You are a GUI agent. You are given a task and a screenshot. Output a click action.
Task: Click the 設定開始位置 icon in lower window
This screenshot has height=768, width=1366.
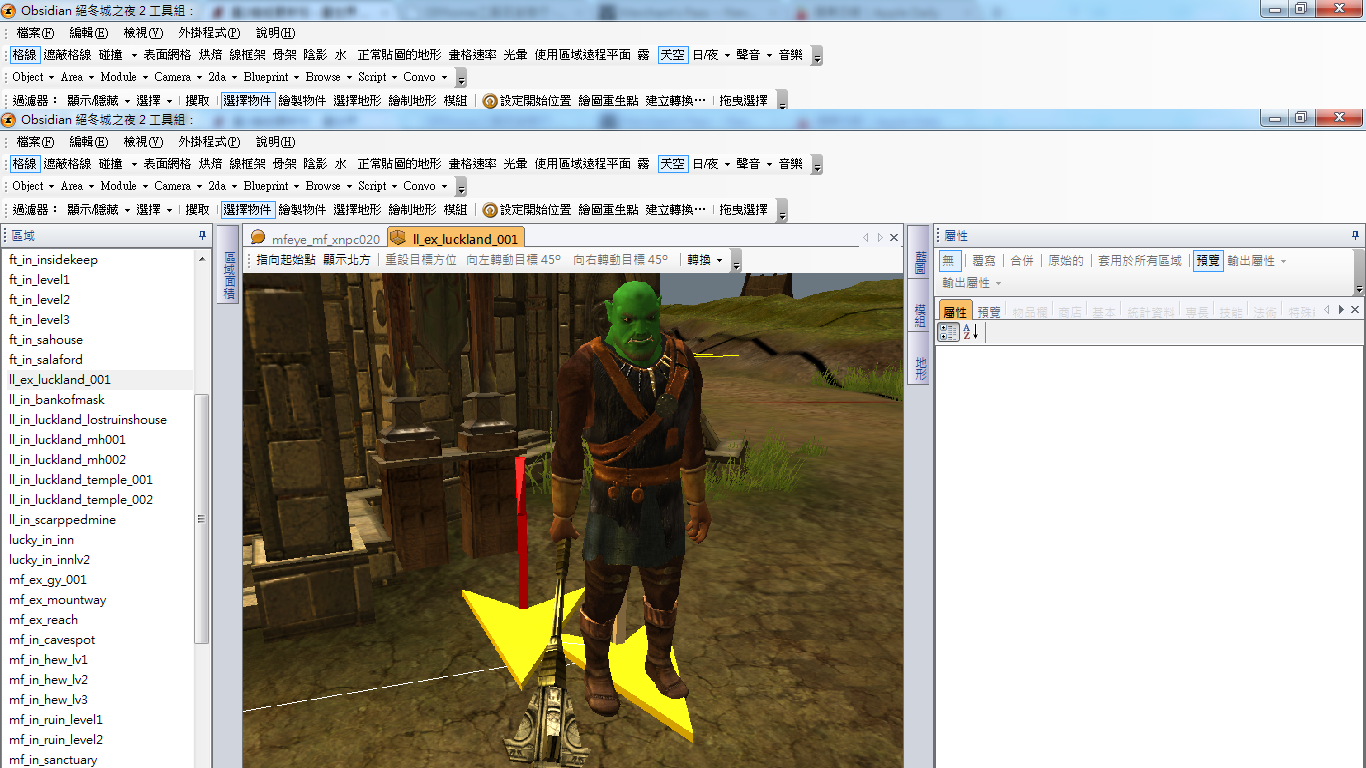(x=490, y=210)
